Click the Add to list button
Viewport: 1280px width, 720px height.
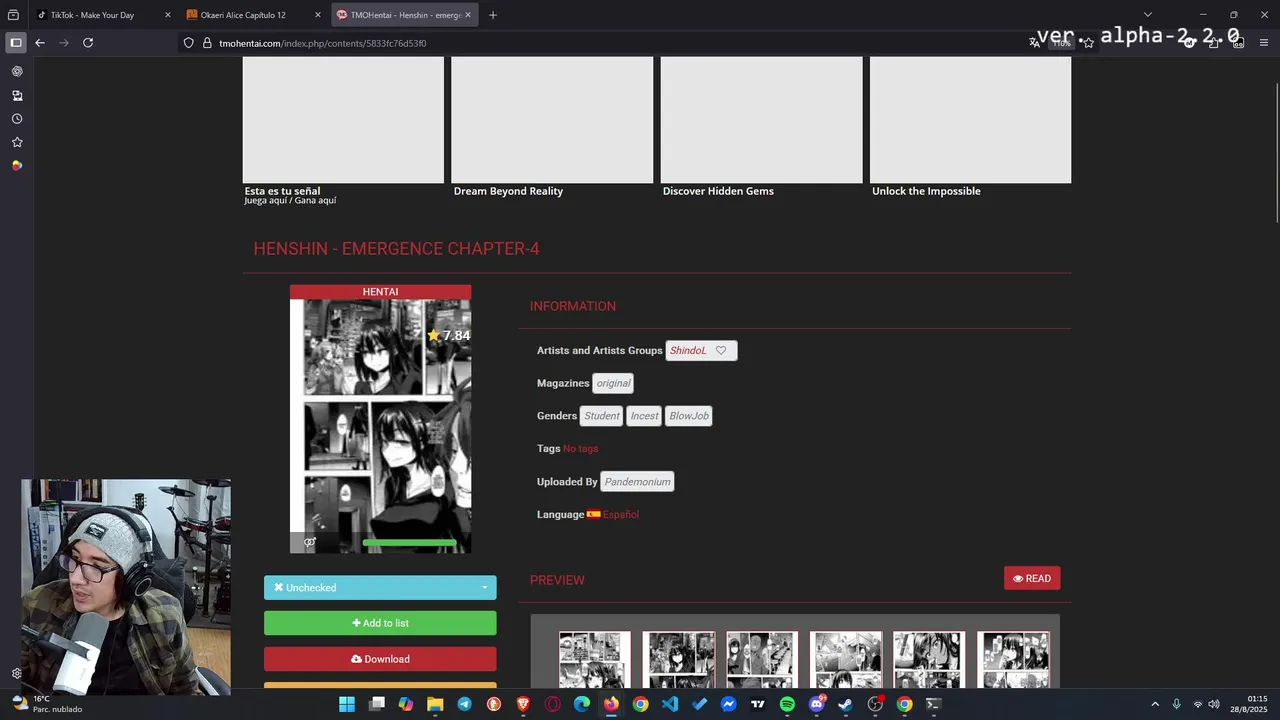[x=380, y=623]
